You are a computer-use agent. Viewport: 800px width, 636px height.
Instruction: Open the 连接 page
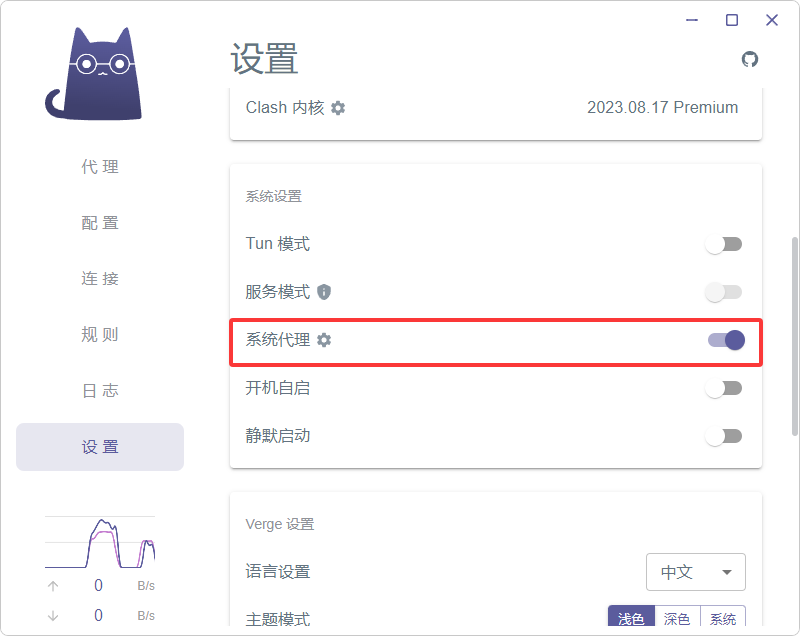coord(99,279)
